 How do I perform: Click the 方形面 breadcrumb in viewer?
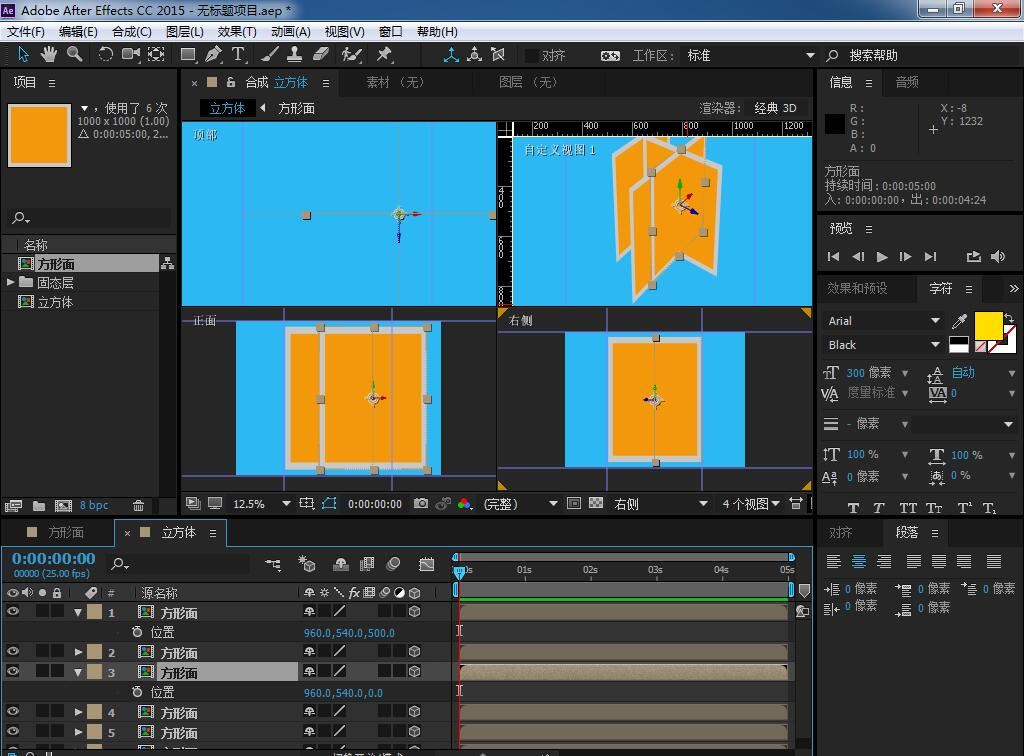tap(296, 108)
